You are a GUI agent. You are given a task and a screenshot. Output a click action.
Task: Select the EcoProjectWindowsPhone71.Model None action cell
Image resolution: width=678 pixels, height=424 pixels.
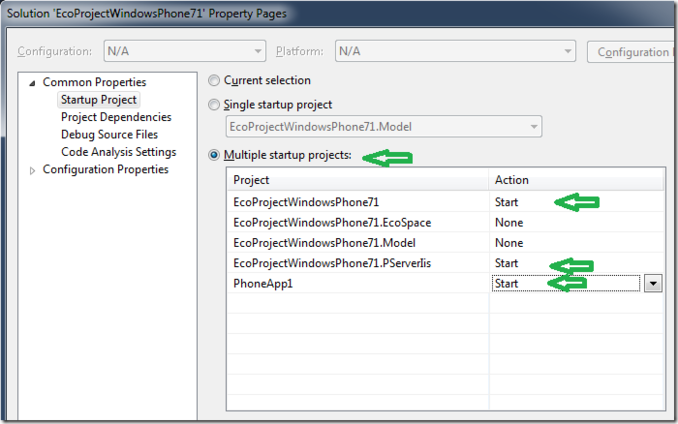click(576, 243)
